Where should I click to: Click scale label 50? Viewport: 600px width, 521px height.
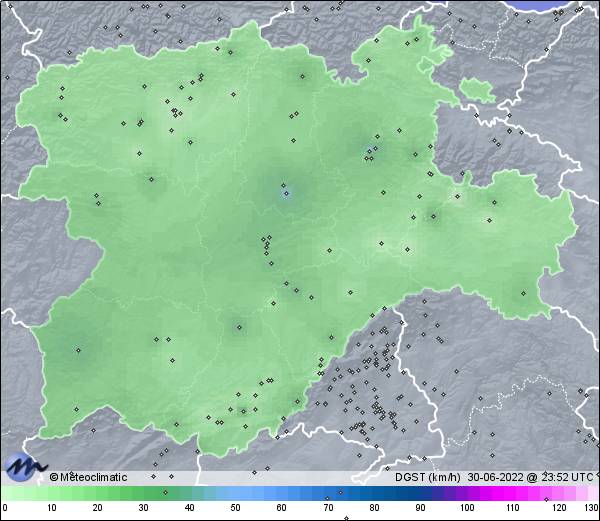click(x=235, y=508)
